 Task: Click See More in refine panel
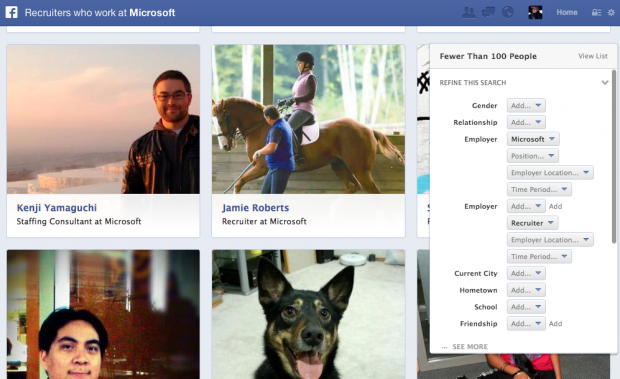click(x=470, y=347)
